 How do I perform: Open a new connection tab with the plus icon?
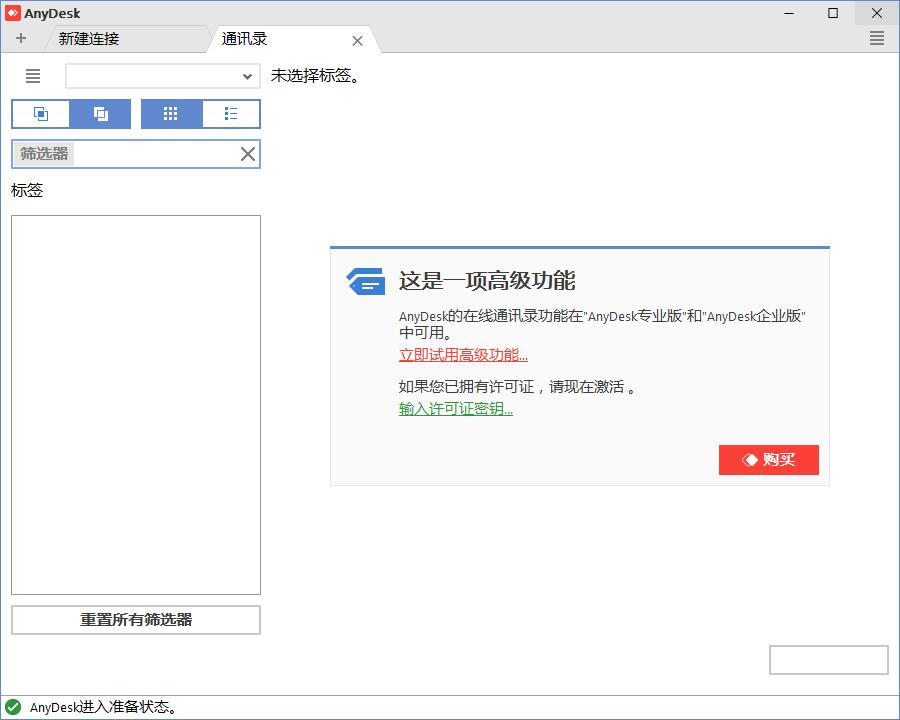tap(21, 37)
